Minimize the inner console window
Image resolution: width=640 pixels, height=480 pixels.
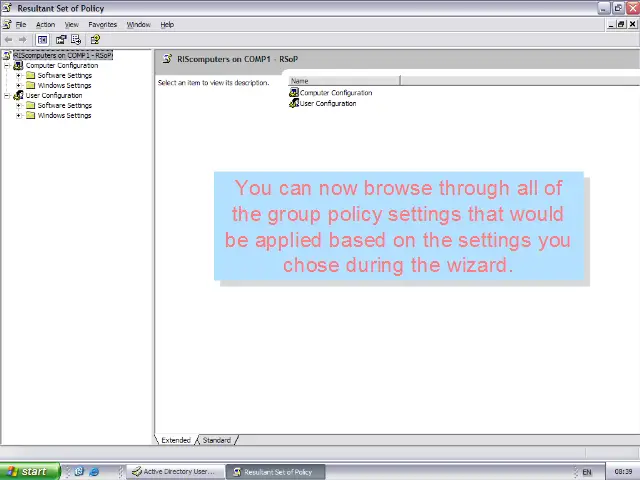coord(611,24)
